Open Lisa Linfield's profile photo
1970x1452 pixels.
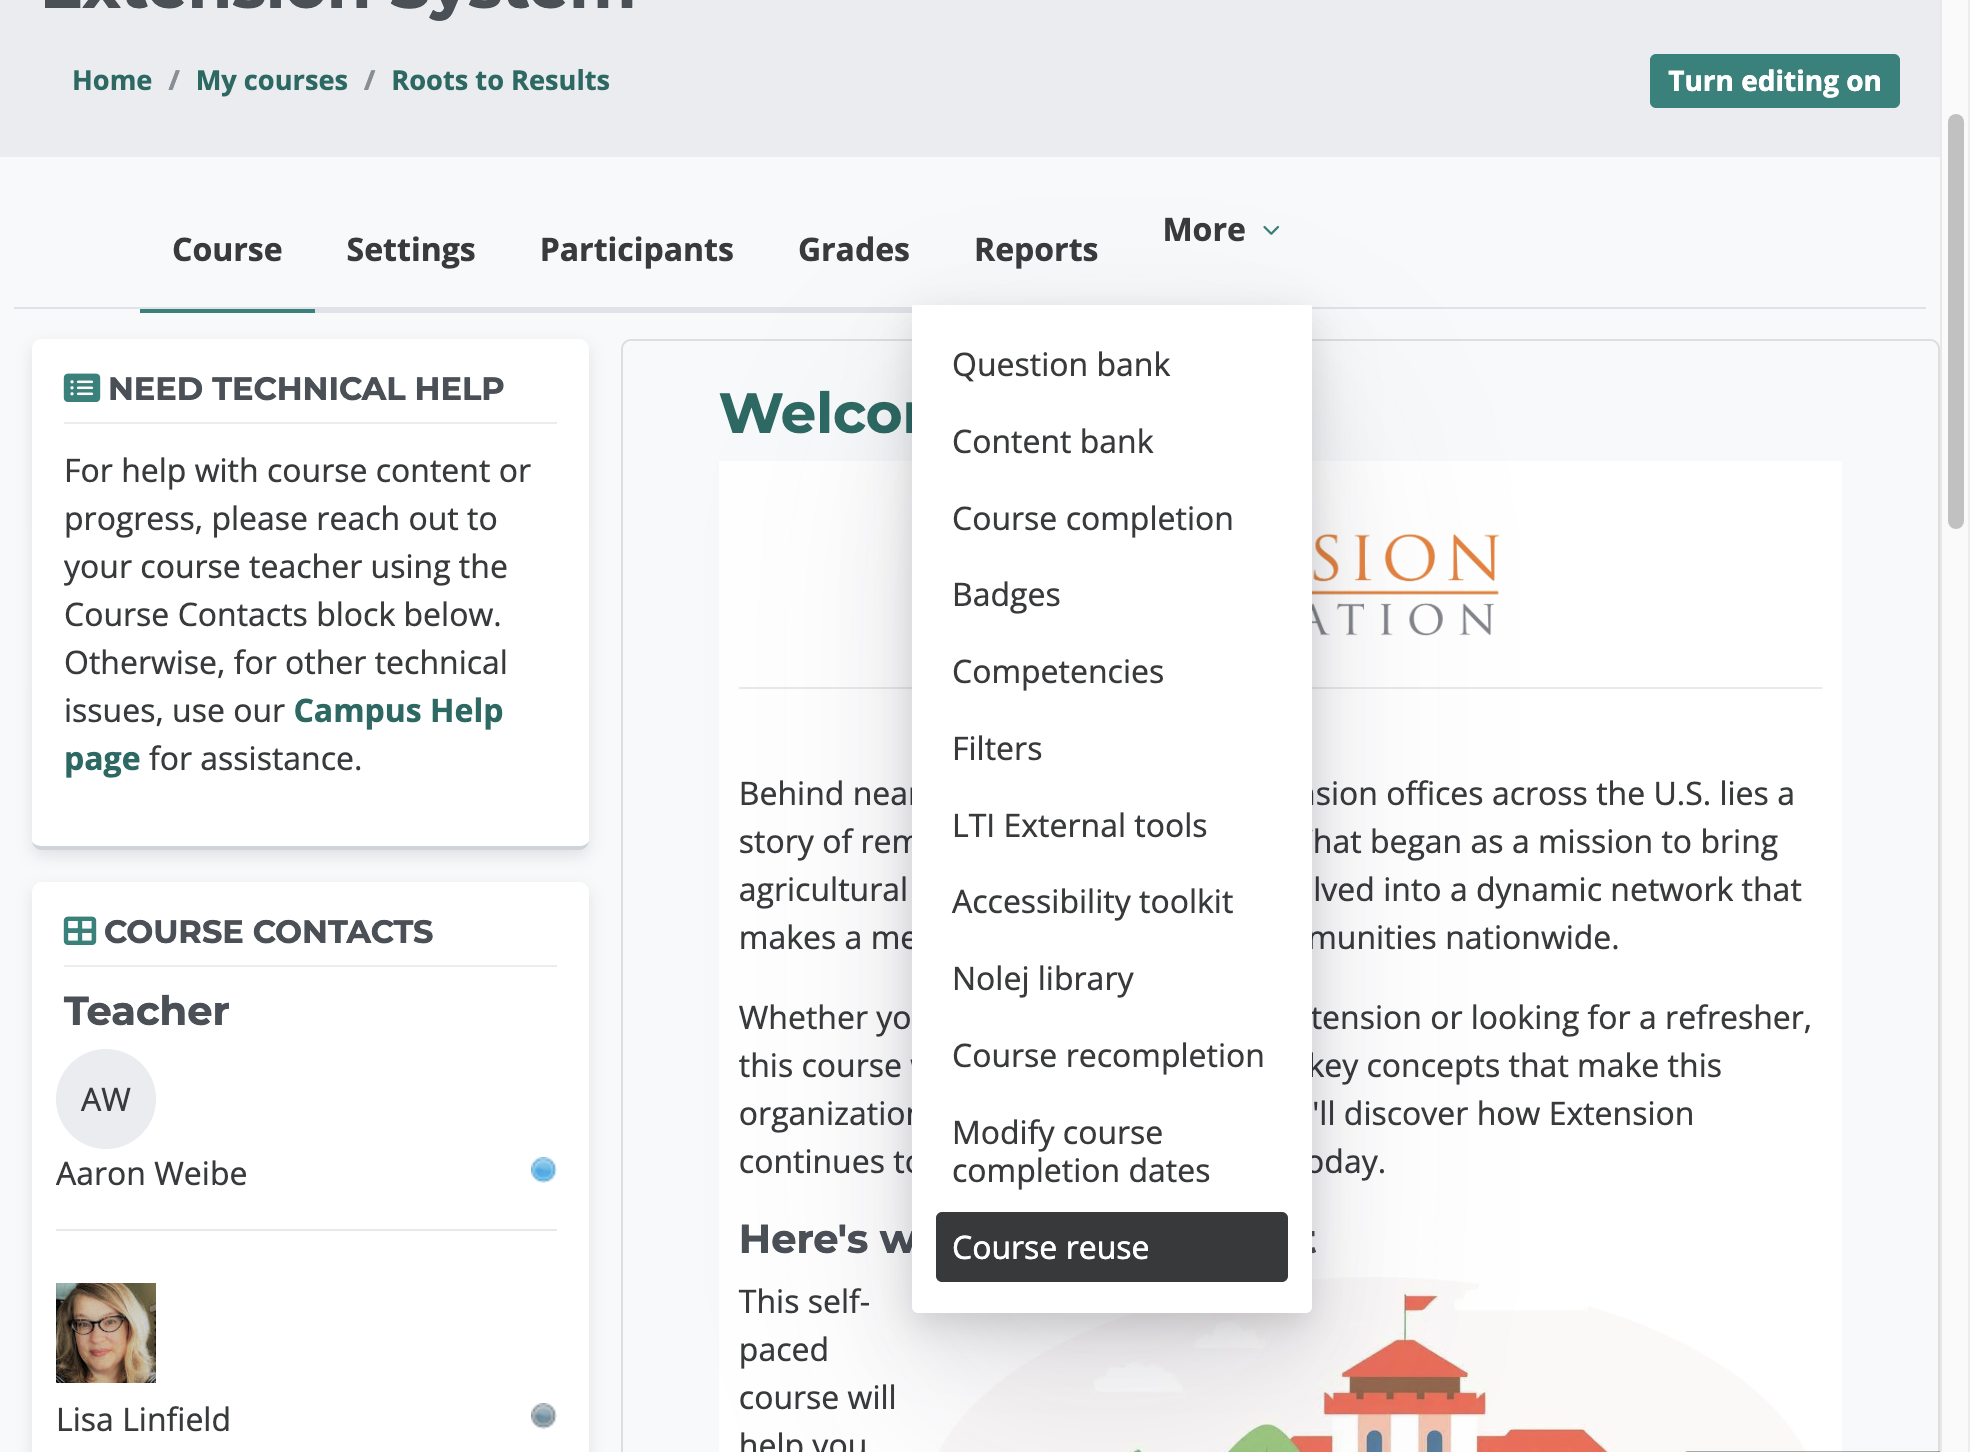[106, 1333]
